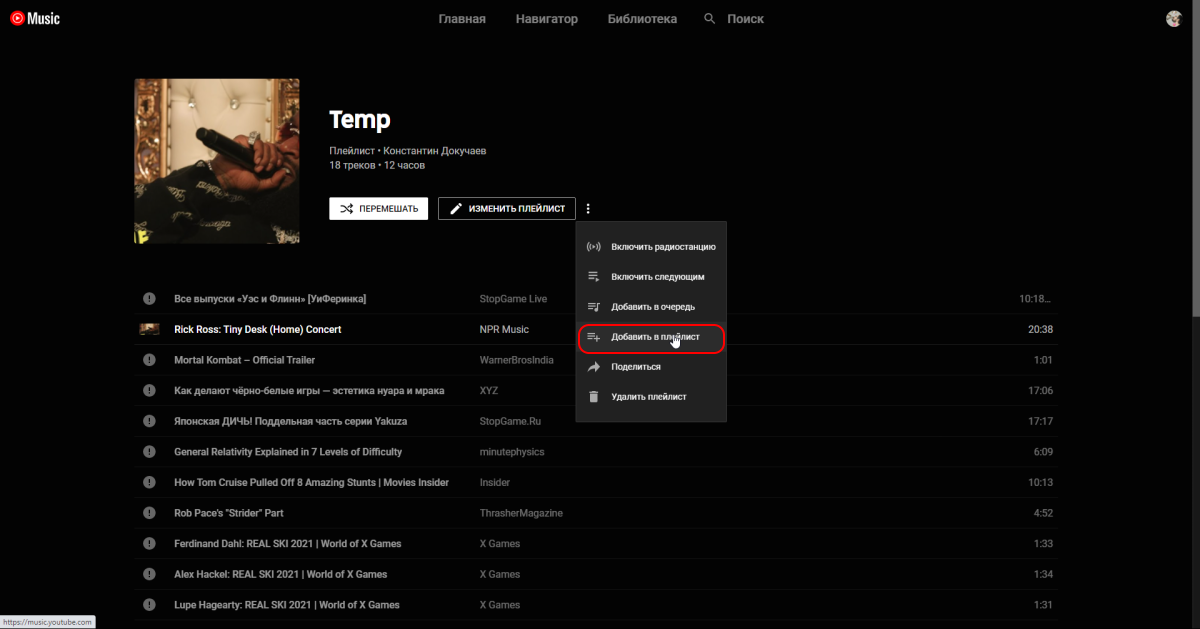Click unavailable icon beside How Tom Cruise row
1200x629 pixels.
tap(149, 482)
